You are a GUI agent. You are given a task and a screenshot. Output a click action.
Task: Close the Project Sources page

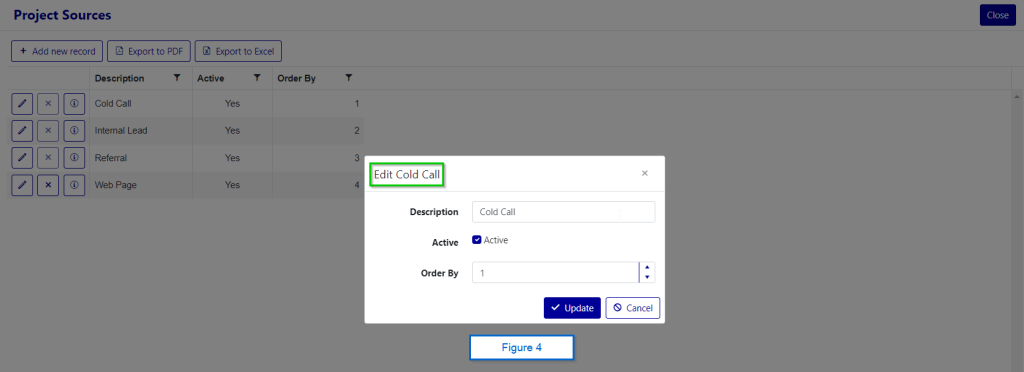997,15
